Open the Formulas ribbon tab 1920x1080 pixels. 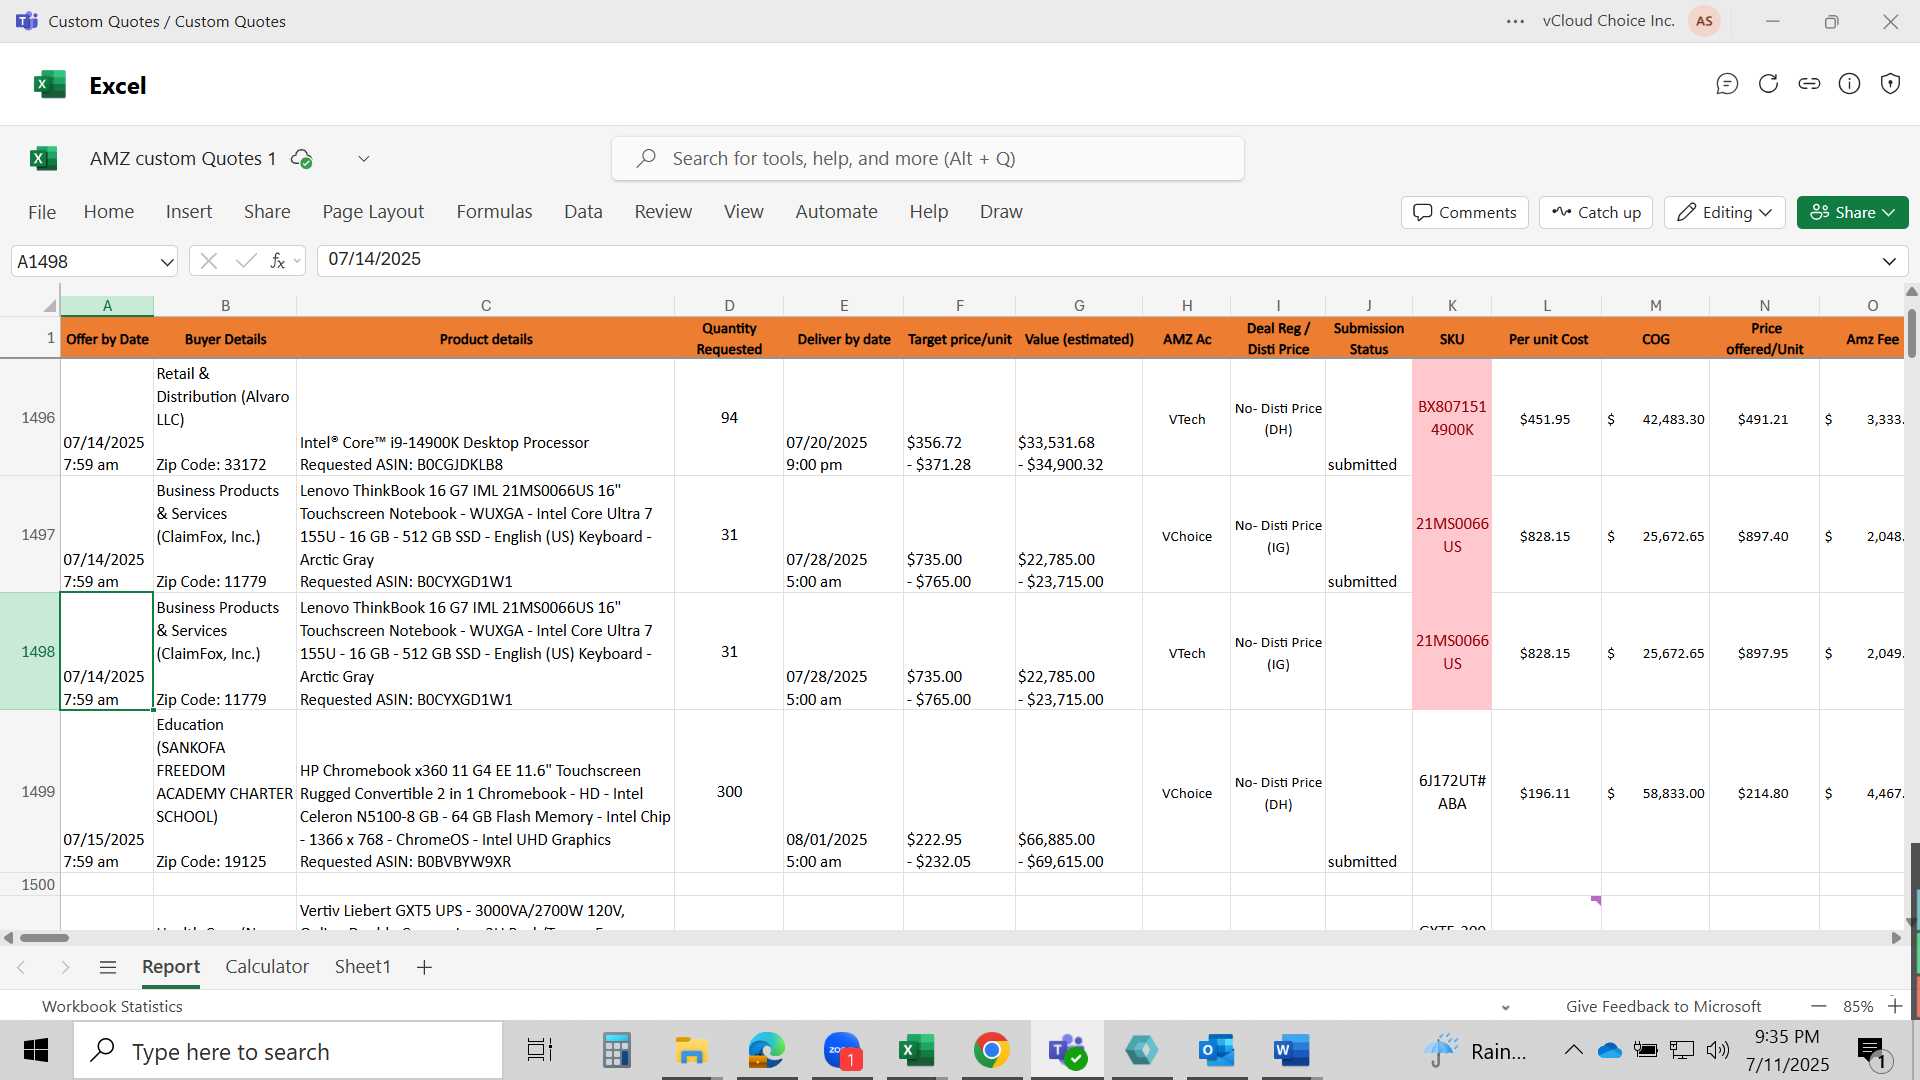[494, 212]
